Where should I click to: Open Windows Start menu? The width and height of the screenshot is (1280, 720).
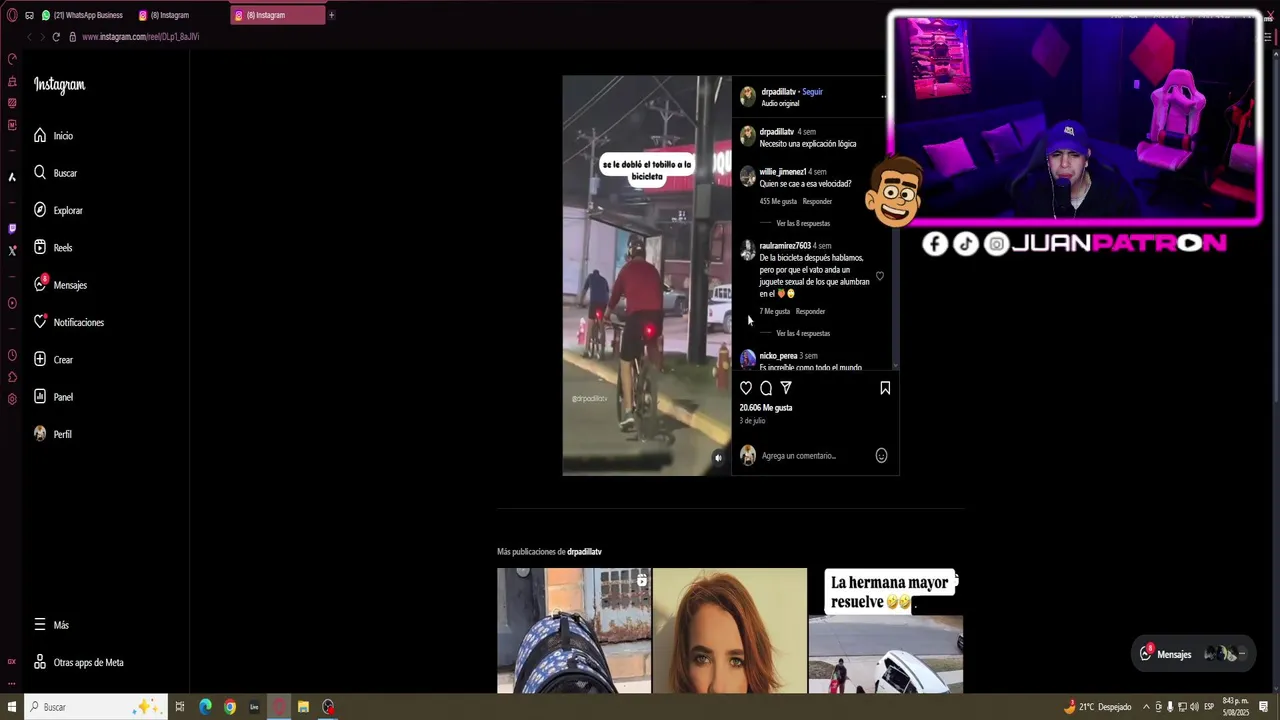click(12, 707)
